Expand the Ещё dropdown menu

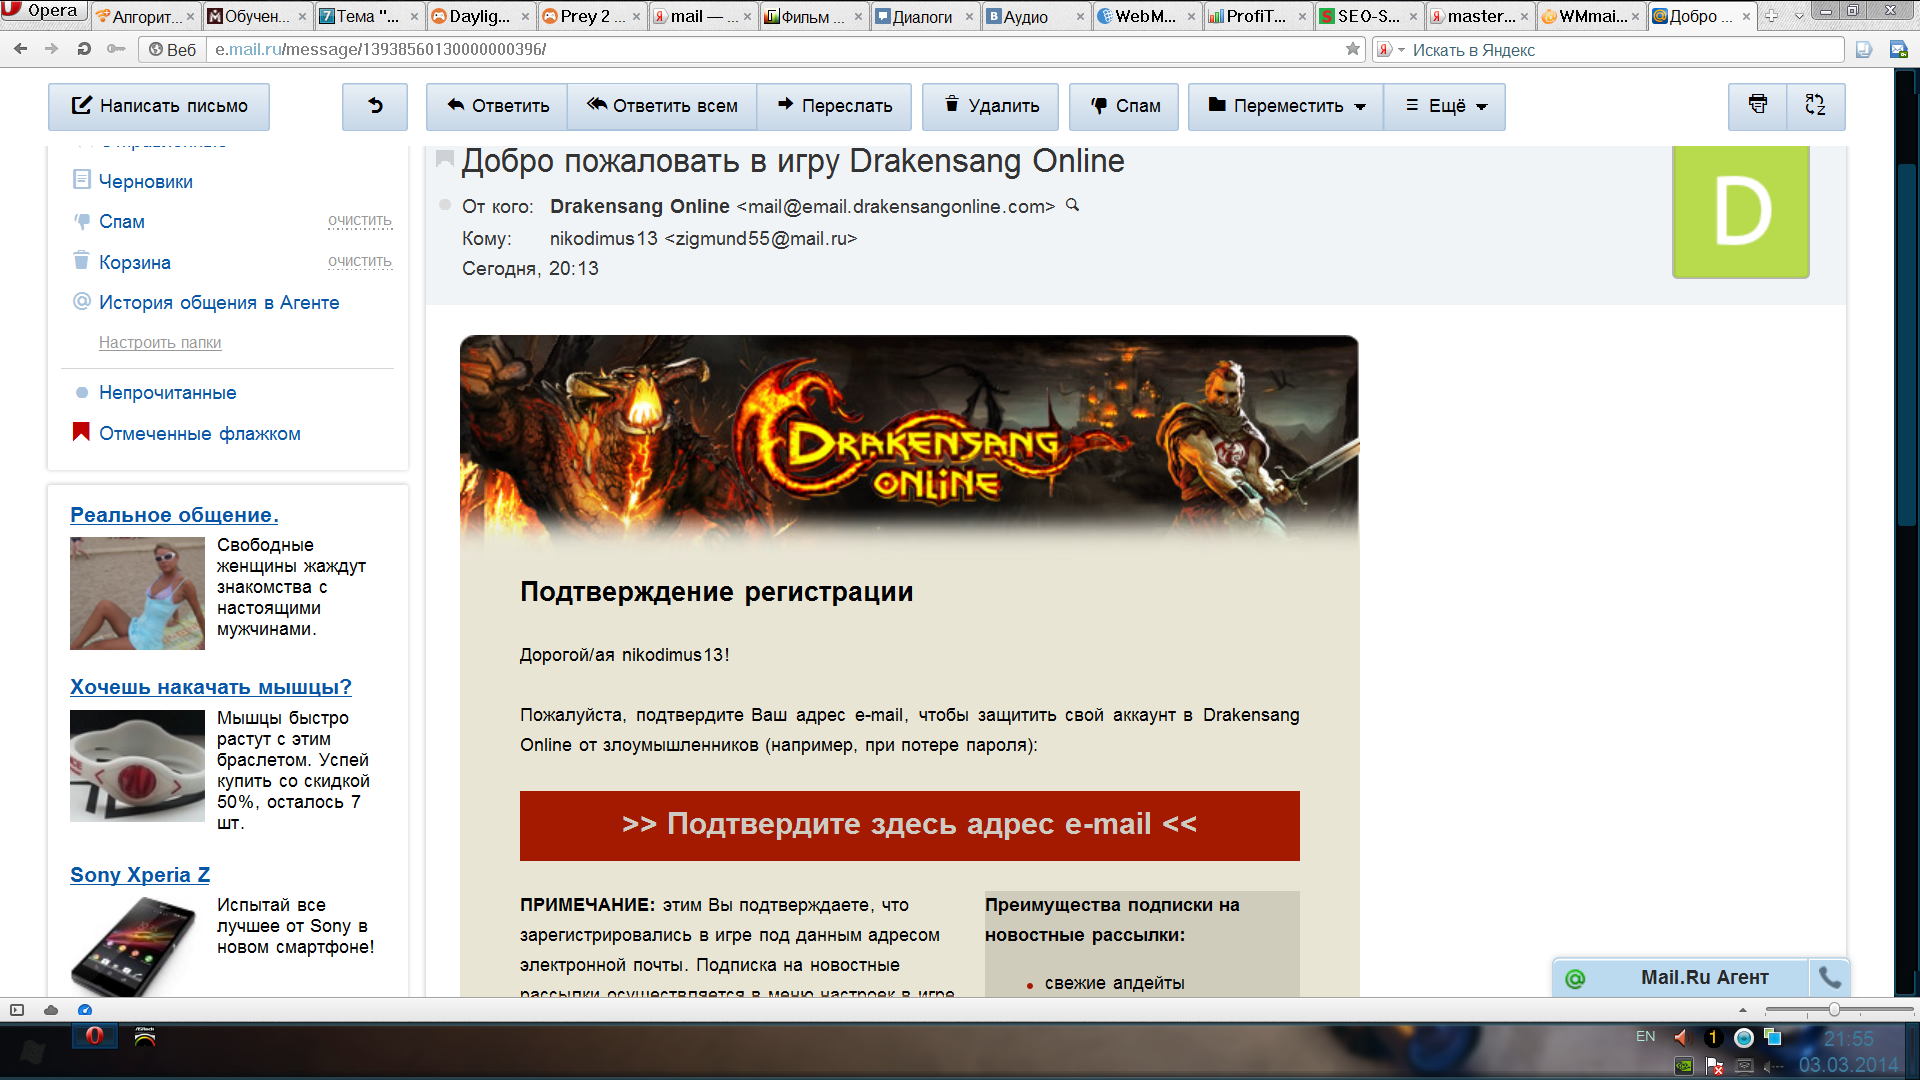coord(1445,106)
